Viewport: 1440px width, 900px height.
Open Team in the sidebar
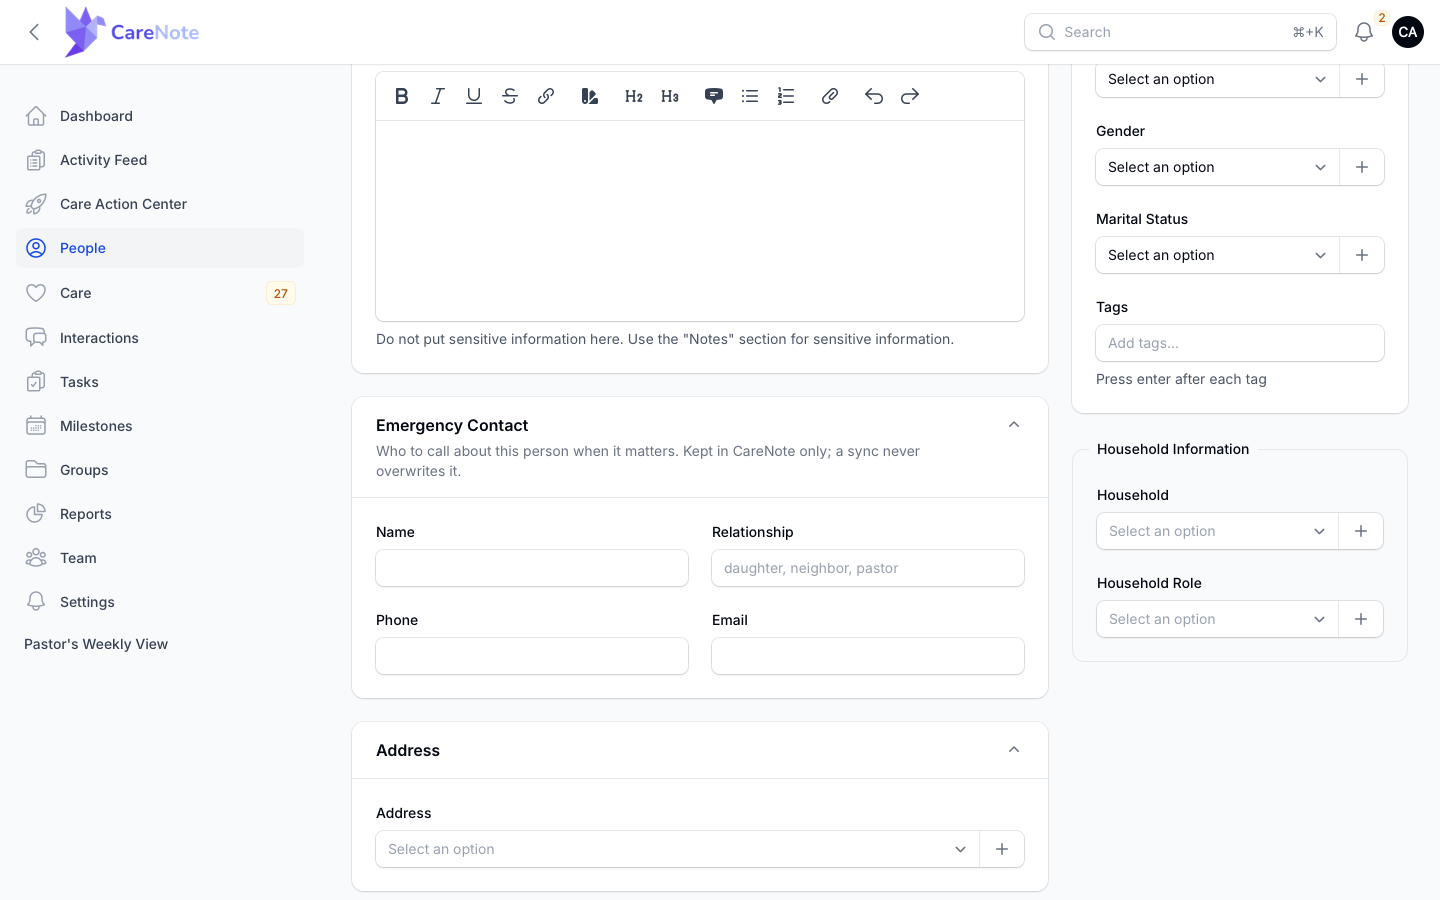pyautogui.click(x=160, y=558)
